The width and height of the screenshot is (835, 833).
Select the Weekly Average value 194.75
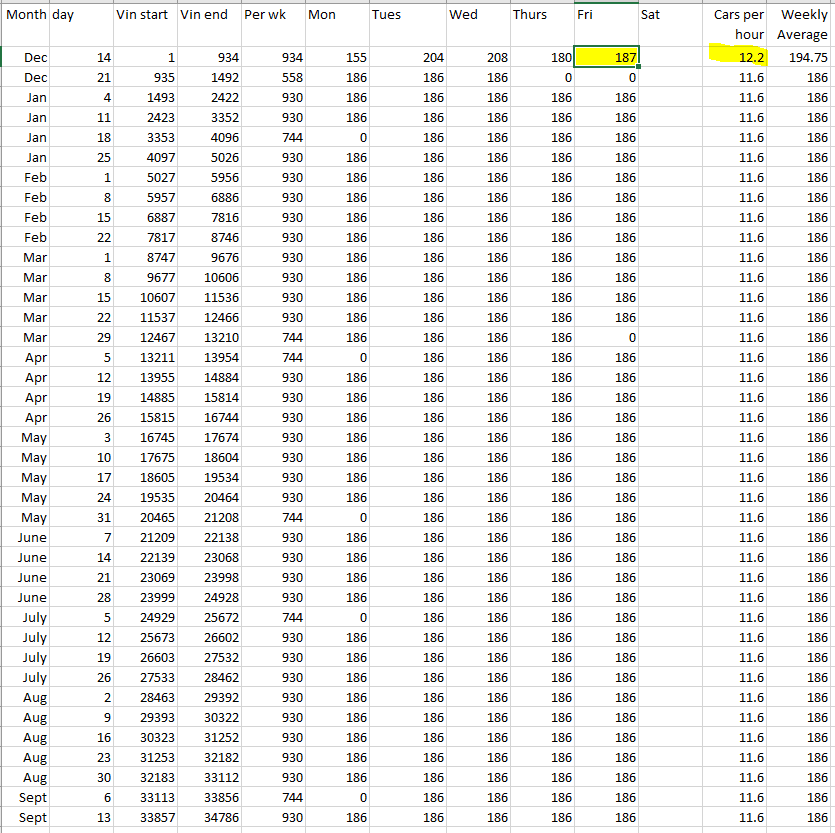point(802,58)
